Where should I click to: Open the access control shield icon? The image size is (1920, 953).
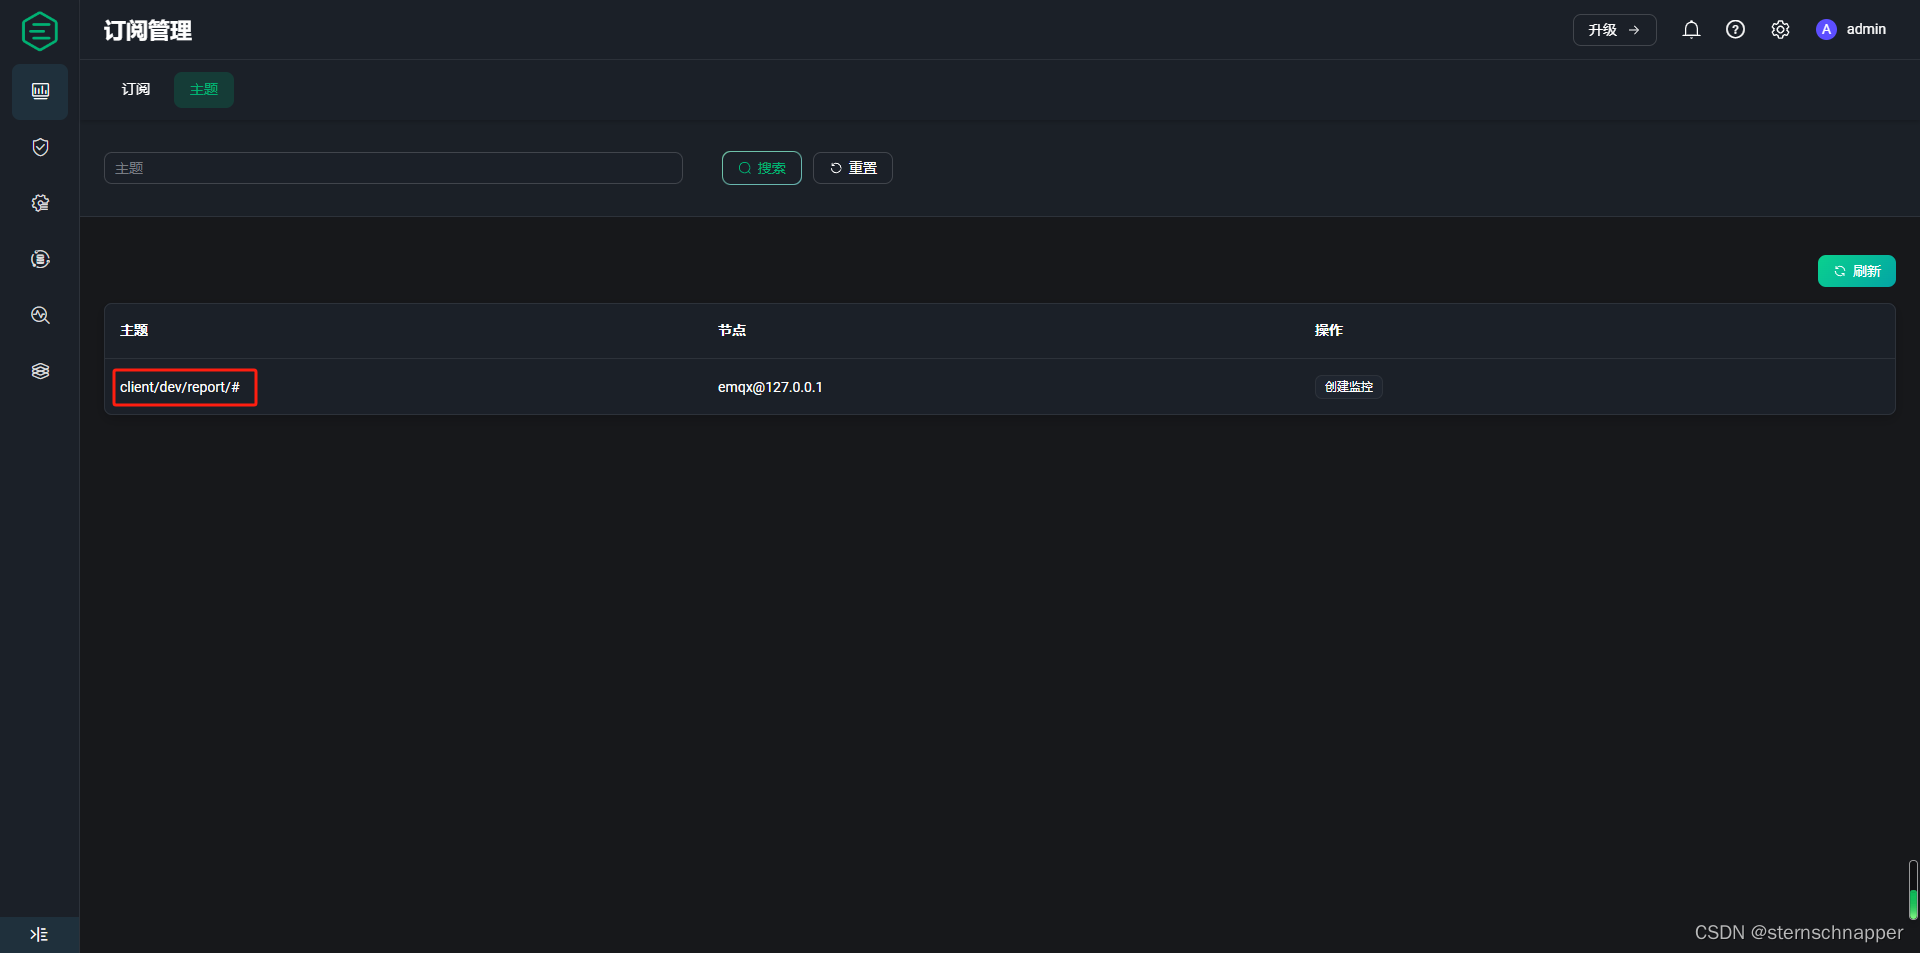40,147
